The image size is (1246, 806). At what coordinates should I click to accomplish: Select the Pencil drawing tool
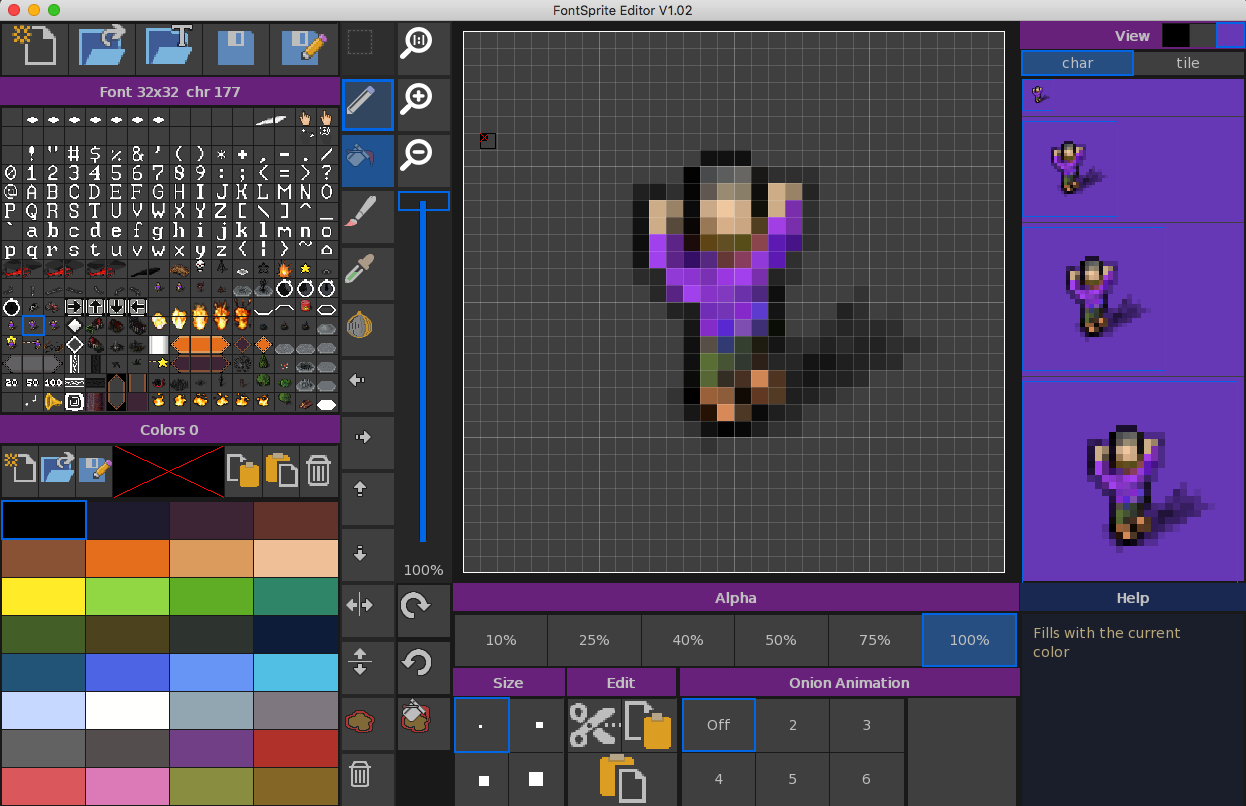(367, 104)
